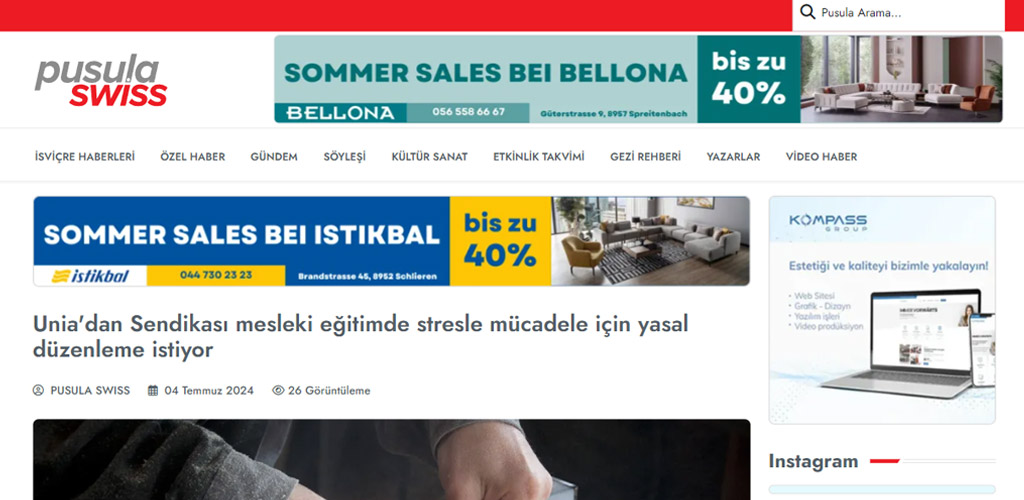The width and height of the screenshot is (1024, 500).
Task: Click the eye views icon
Action: pyautogui.click(x=278, y=390)
